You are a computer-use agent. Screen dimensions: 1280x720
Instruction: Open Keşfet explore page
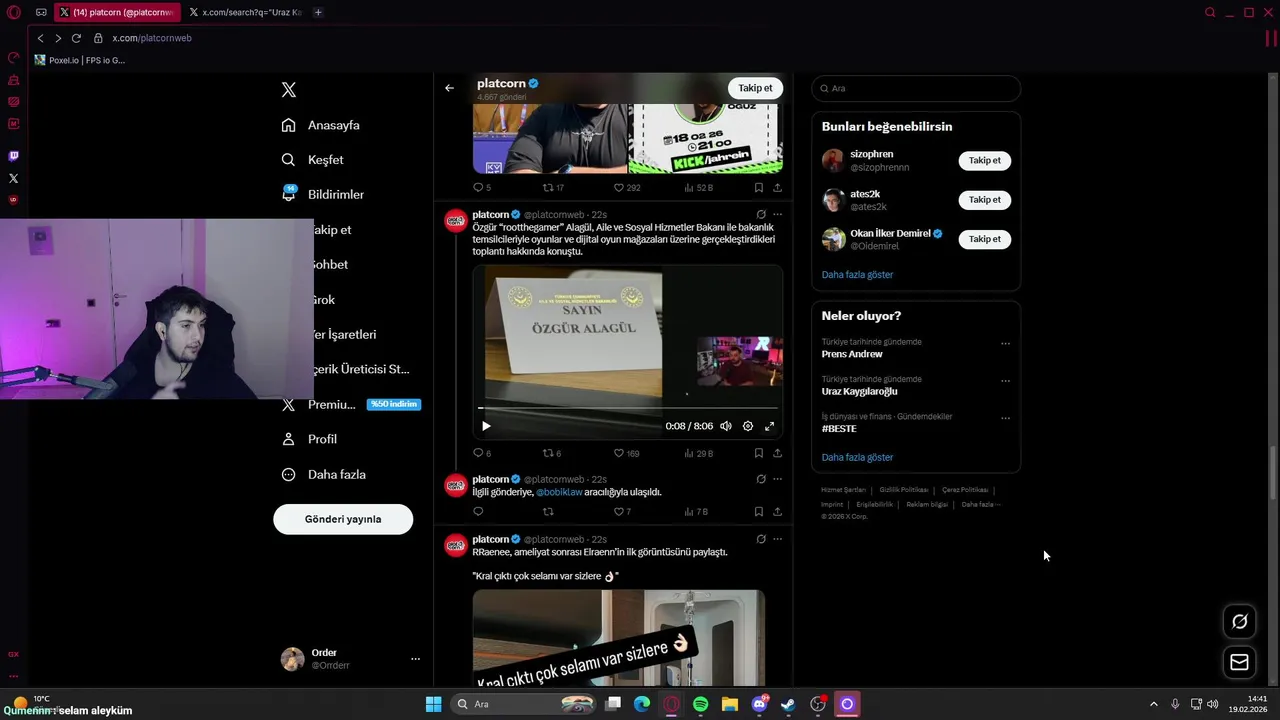coord(312,160)
